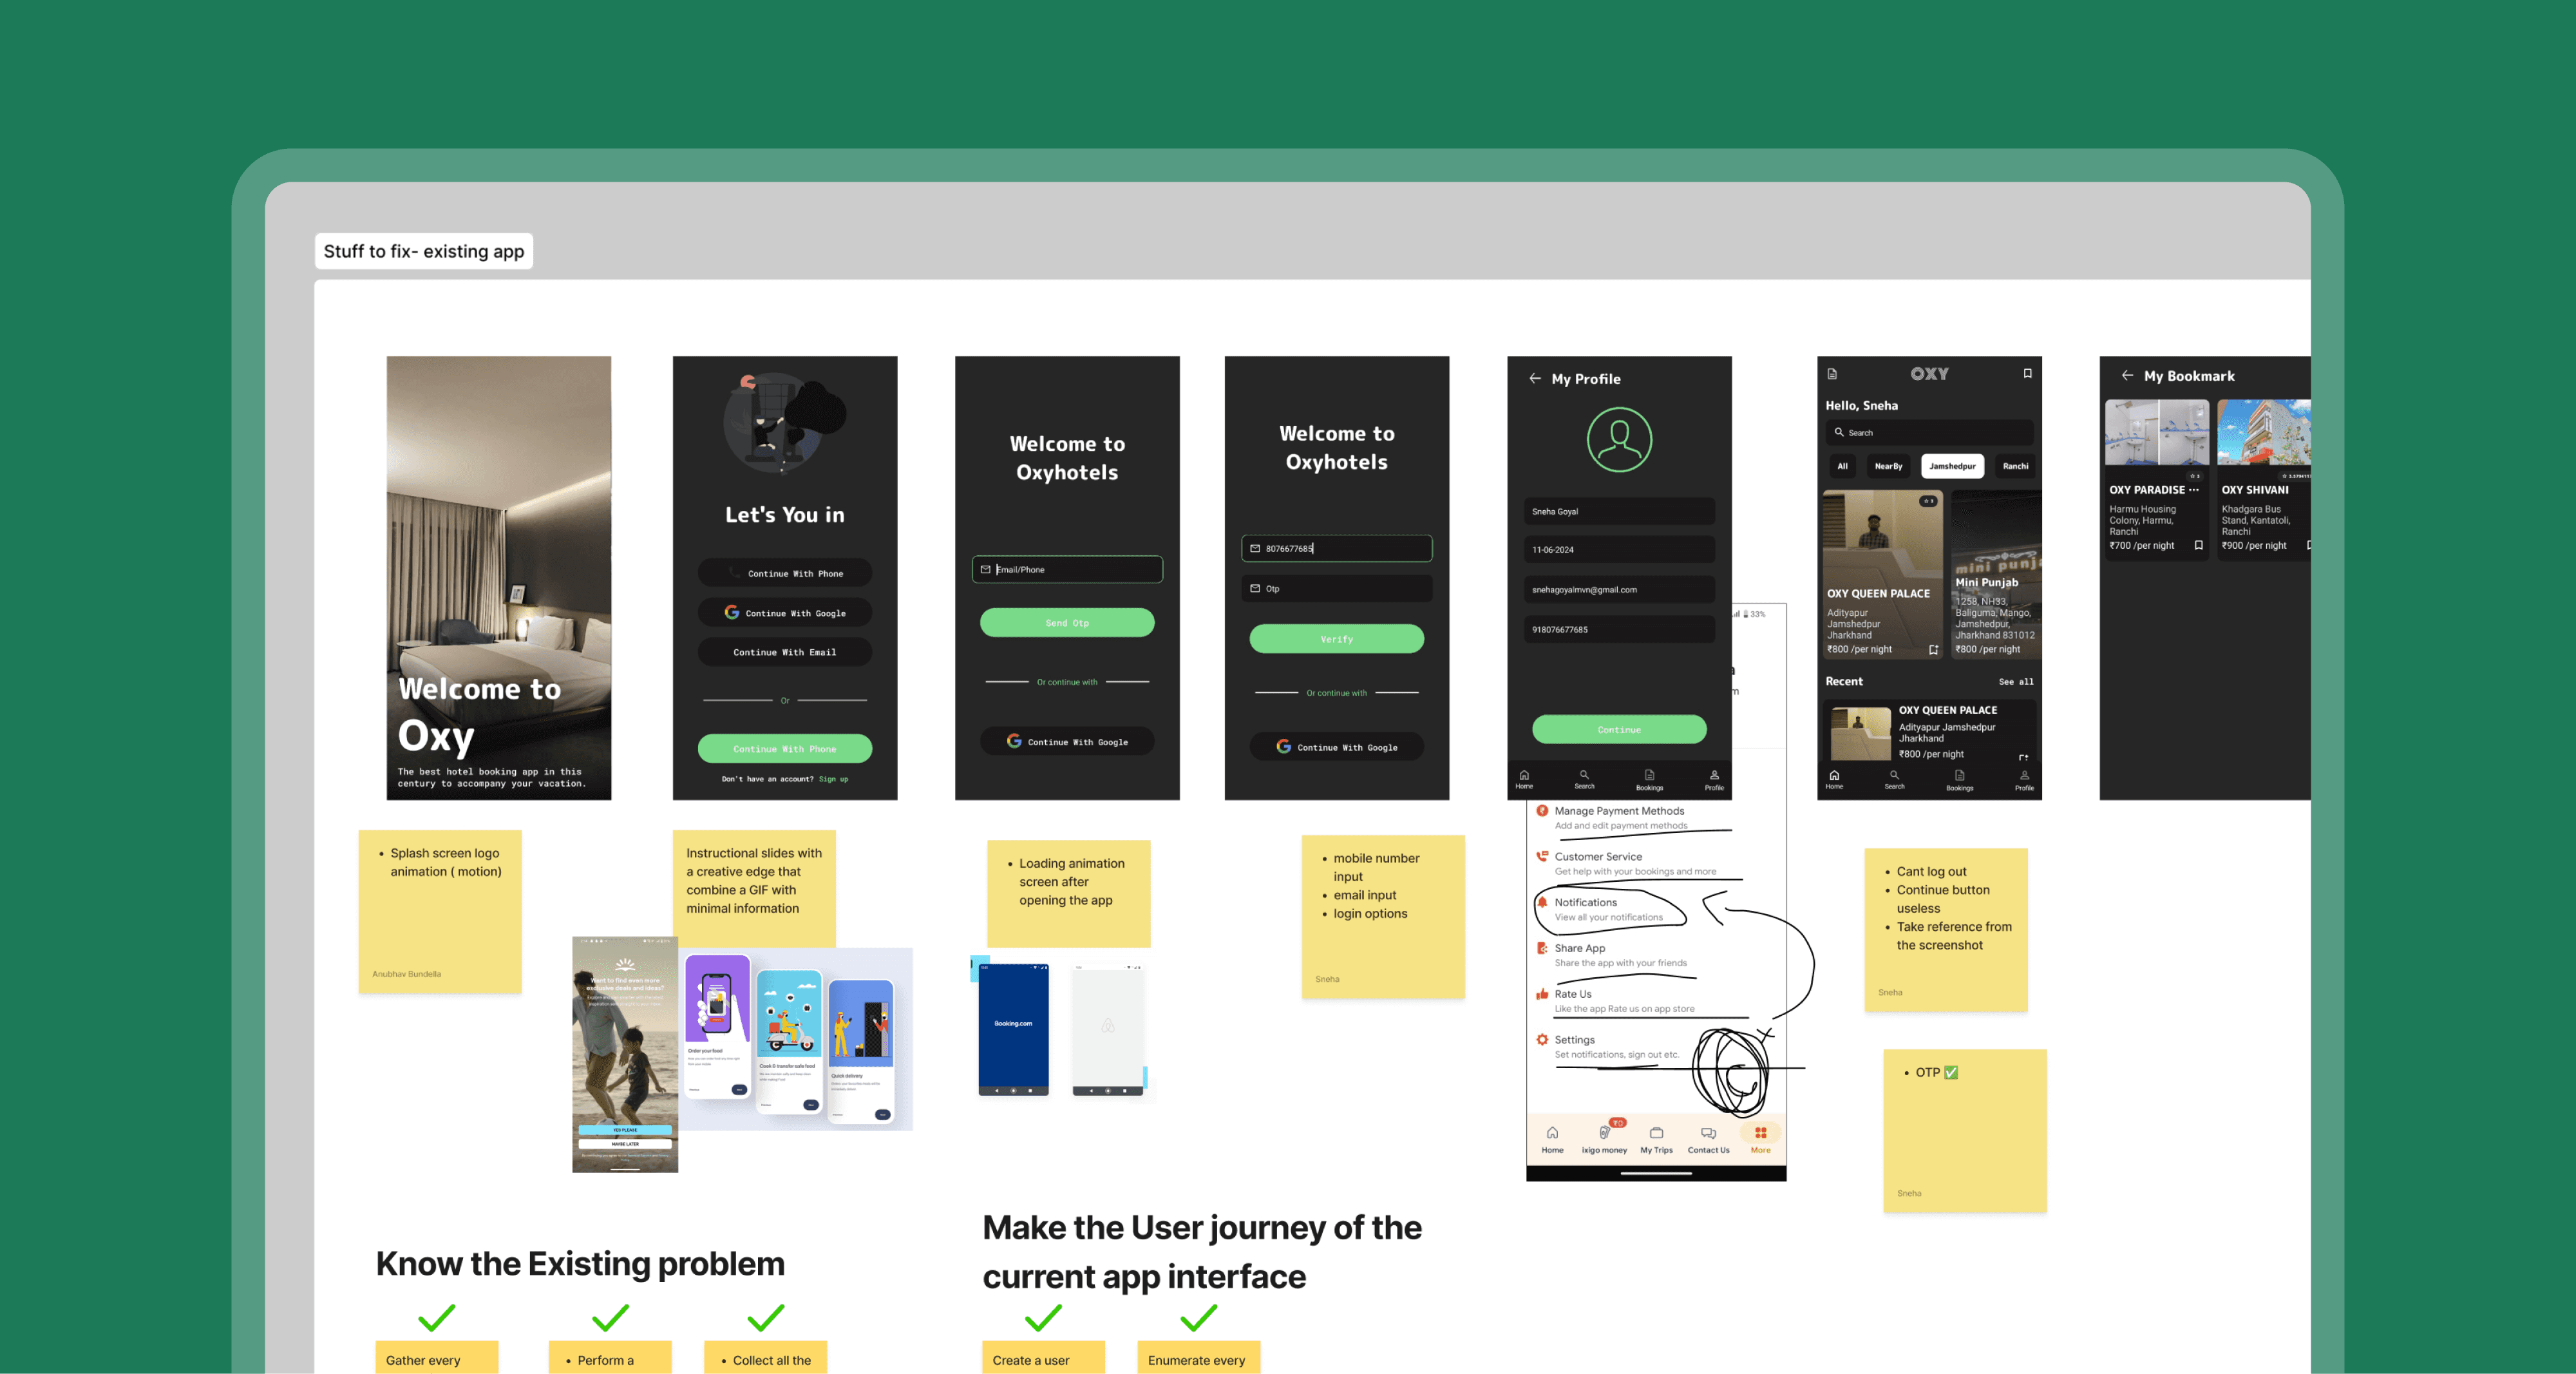Click the NearBy filter chip
Image resolution: width=2576 pixels, height=1374 pixels.
1888,466
